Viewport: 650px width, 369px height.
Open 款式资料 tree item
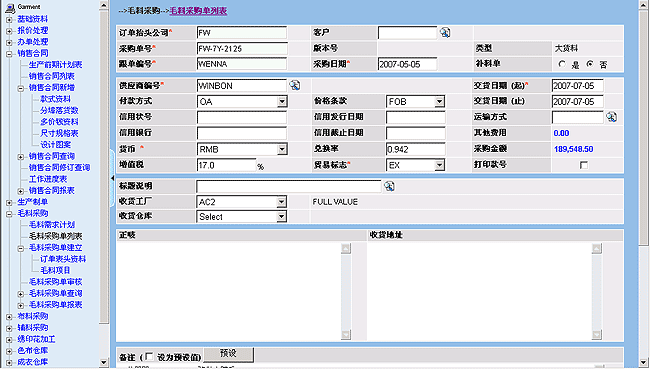click(56, 99)
